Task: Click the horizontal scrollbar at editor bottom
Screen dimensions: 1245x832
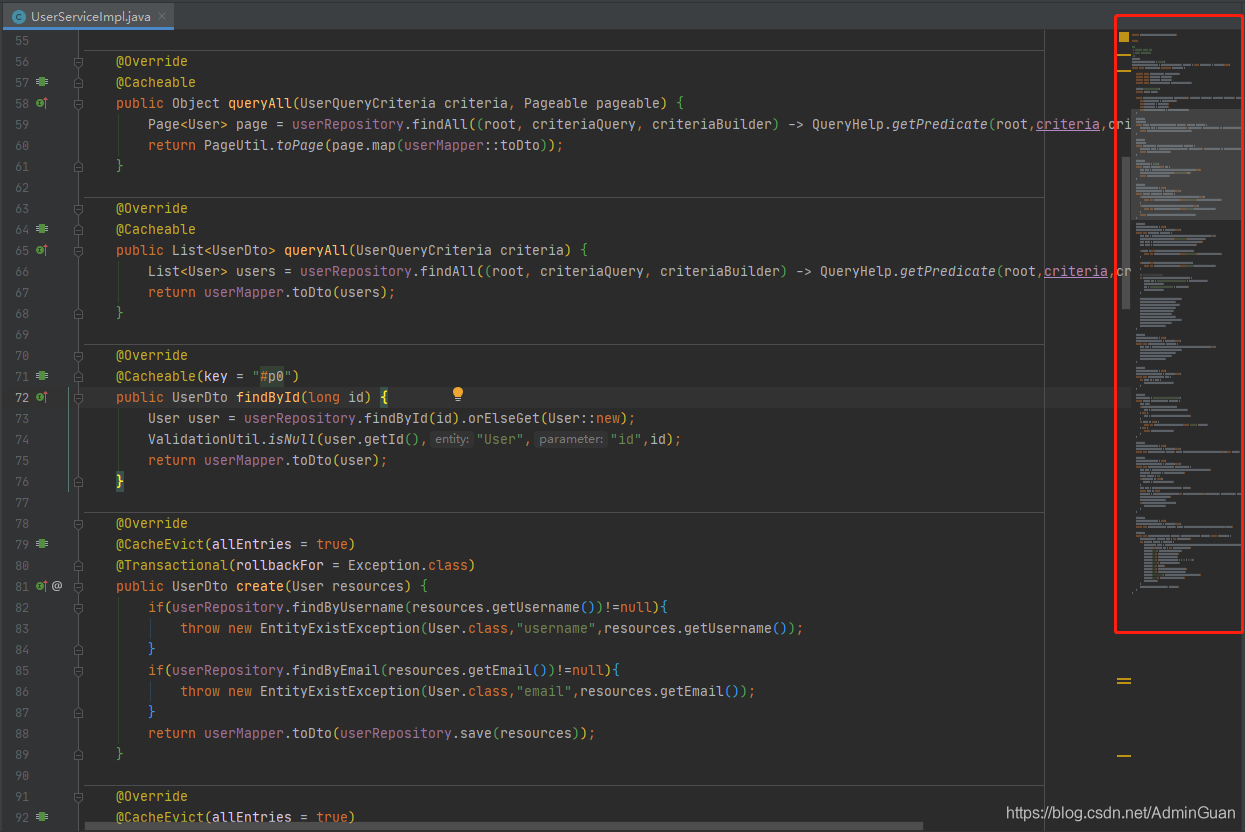Action: [x=500, y=826]
